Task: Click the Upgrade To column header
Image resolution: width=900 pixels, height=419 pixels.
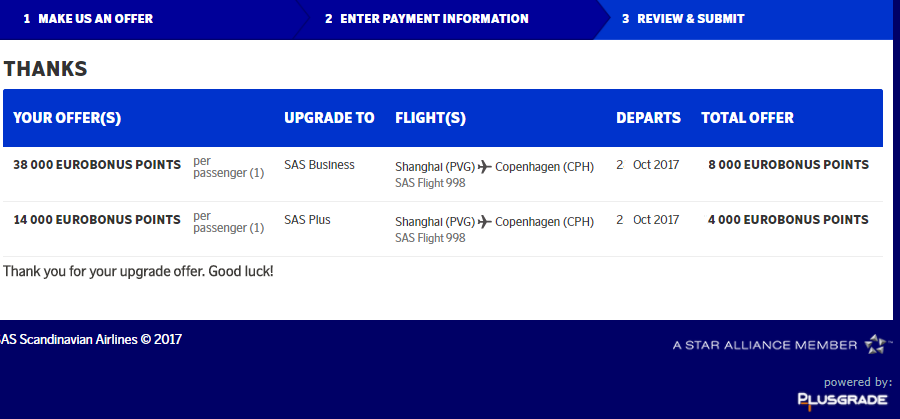Action: (x=329, y=118)
